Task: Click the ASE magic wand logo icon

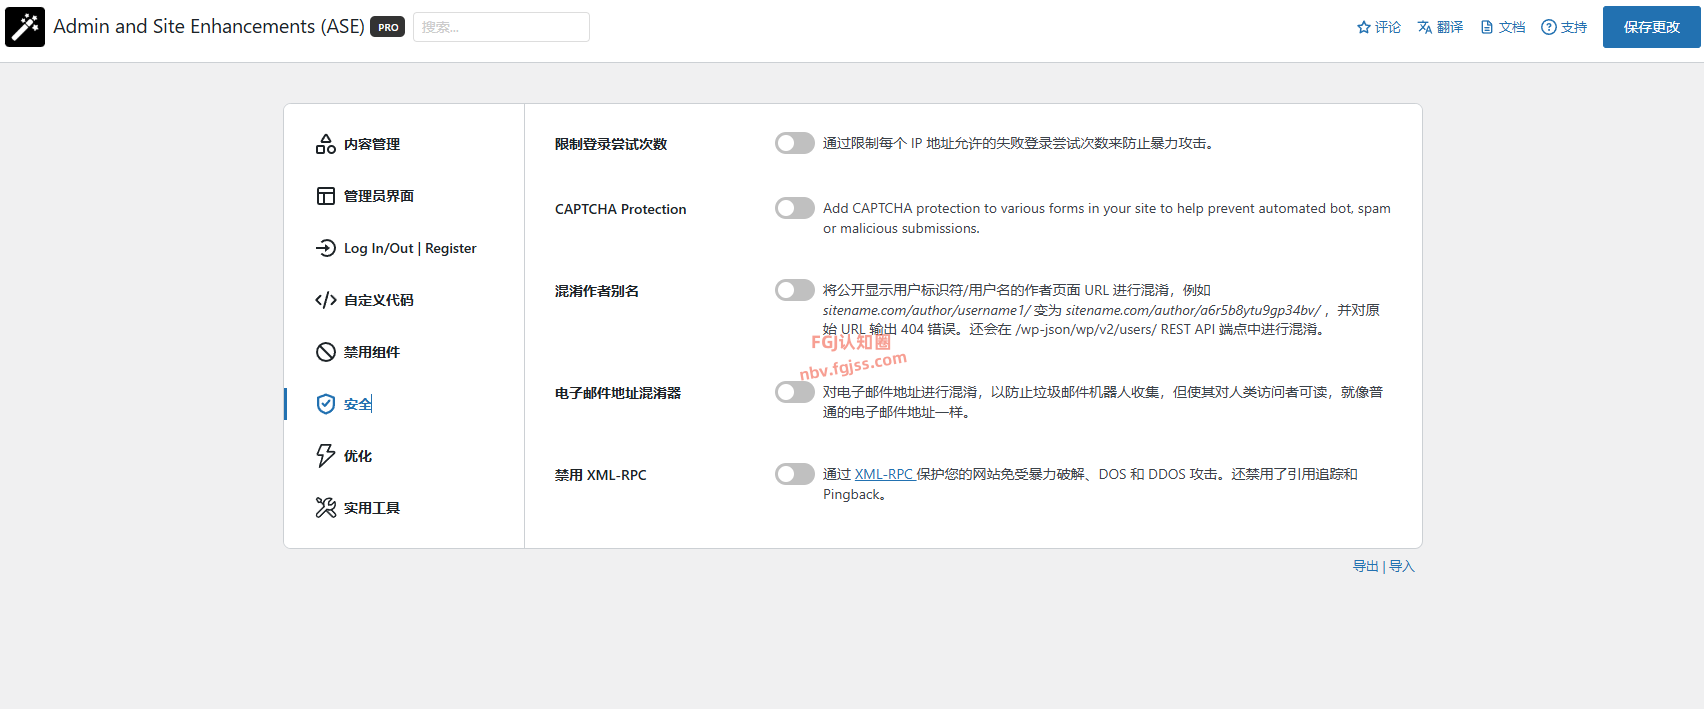Action: coord(25,27)
